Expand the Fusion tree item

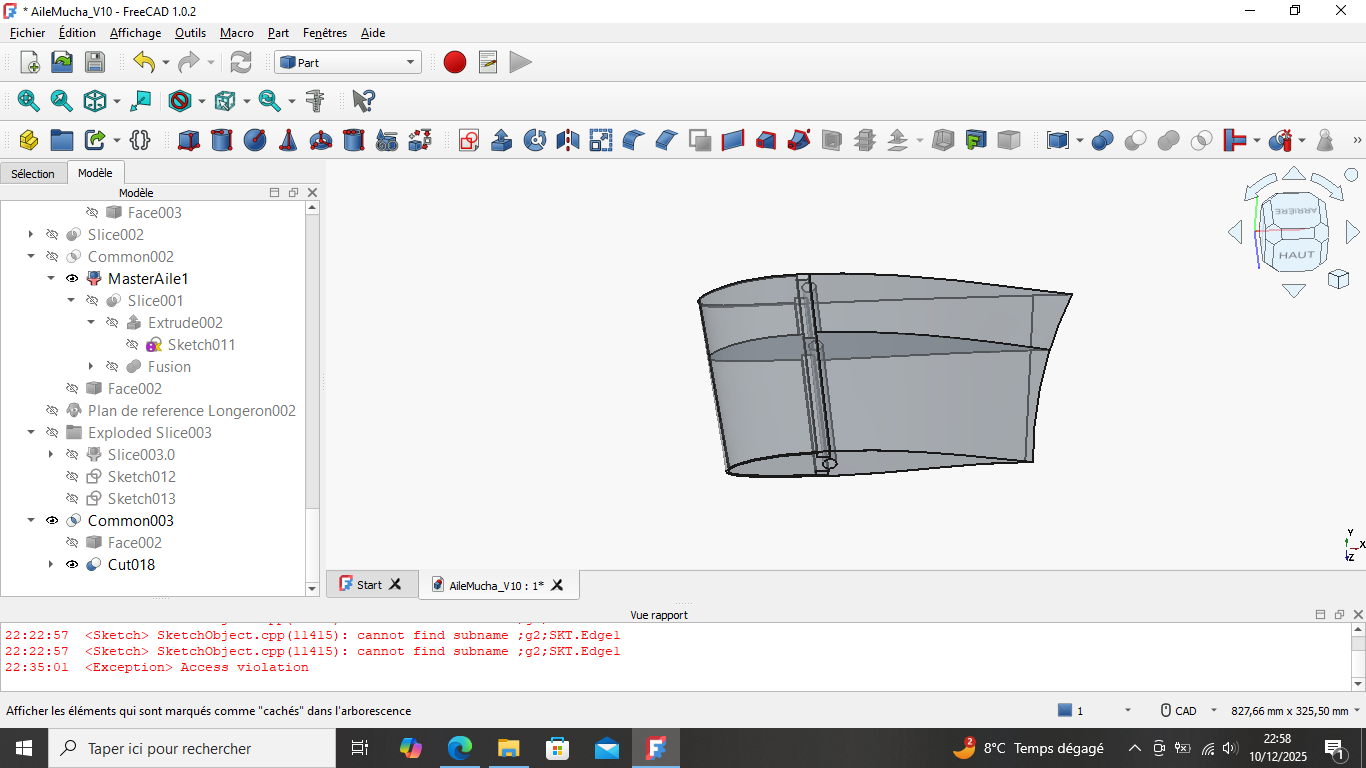[x=91, y=367]
